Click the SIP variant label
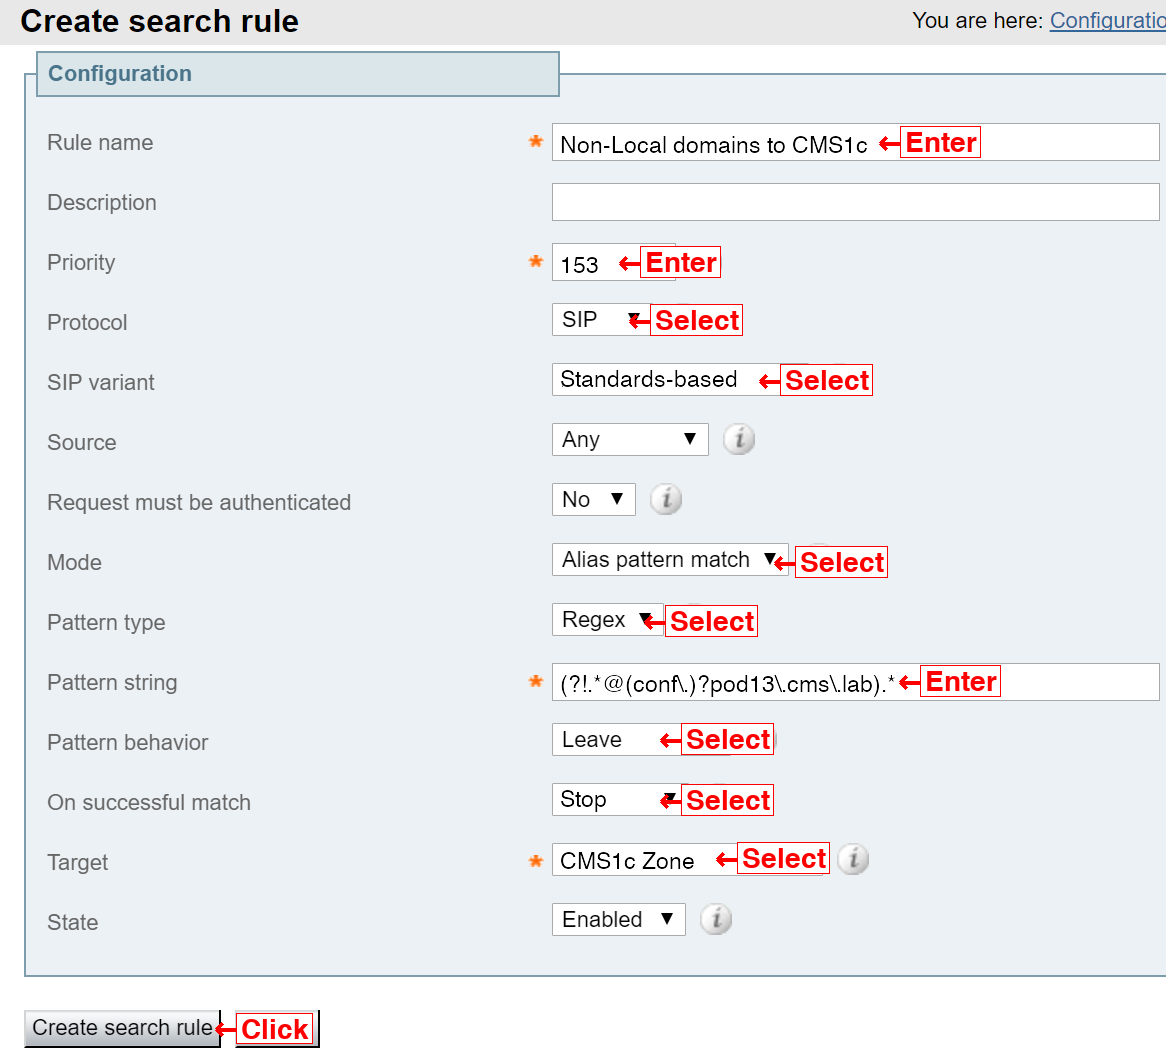 (x=101, y=383)
